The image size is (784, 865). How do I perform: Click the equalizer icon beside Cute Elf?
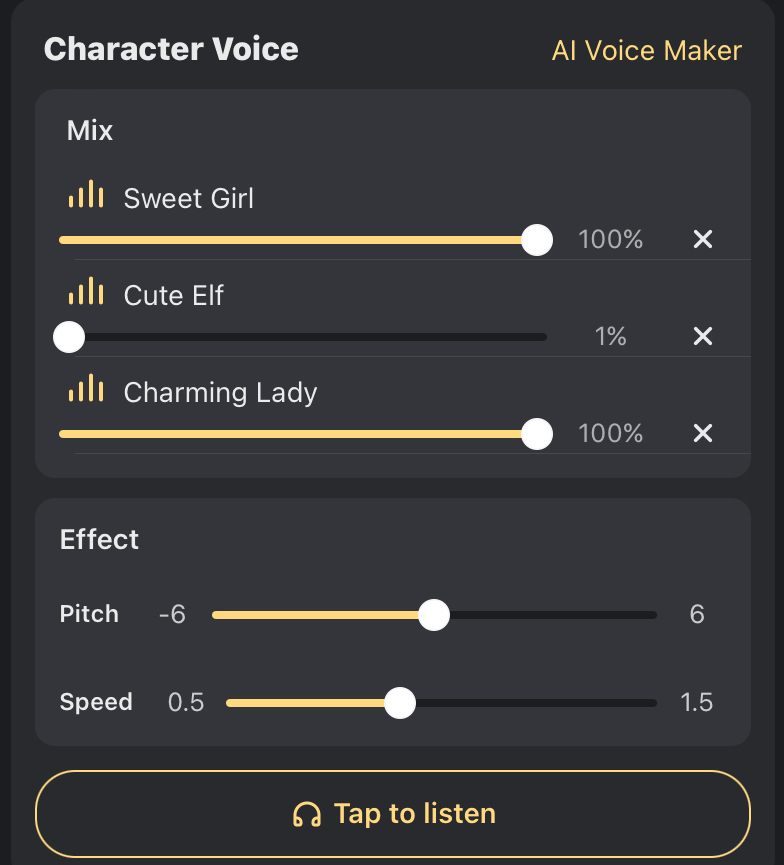(86, 292)
